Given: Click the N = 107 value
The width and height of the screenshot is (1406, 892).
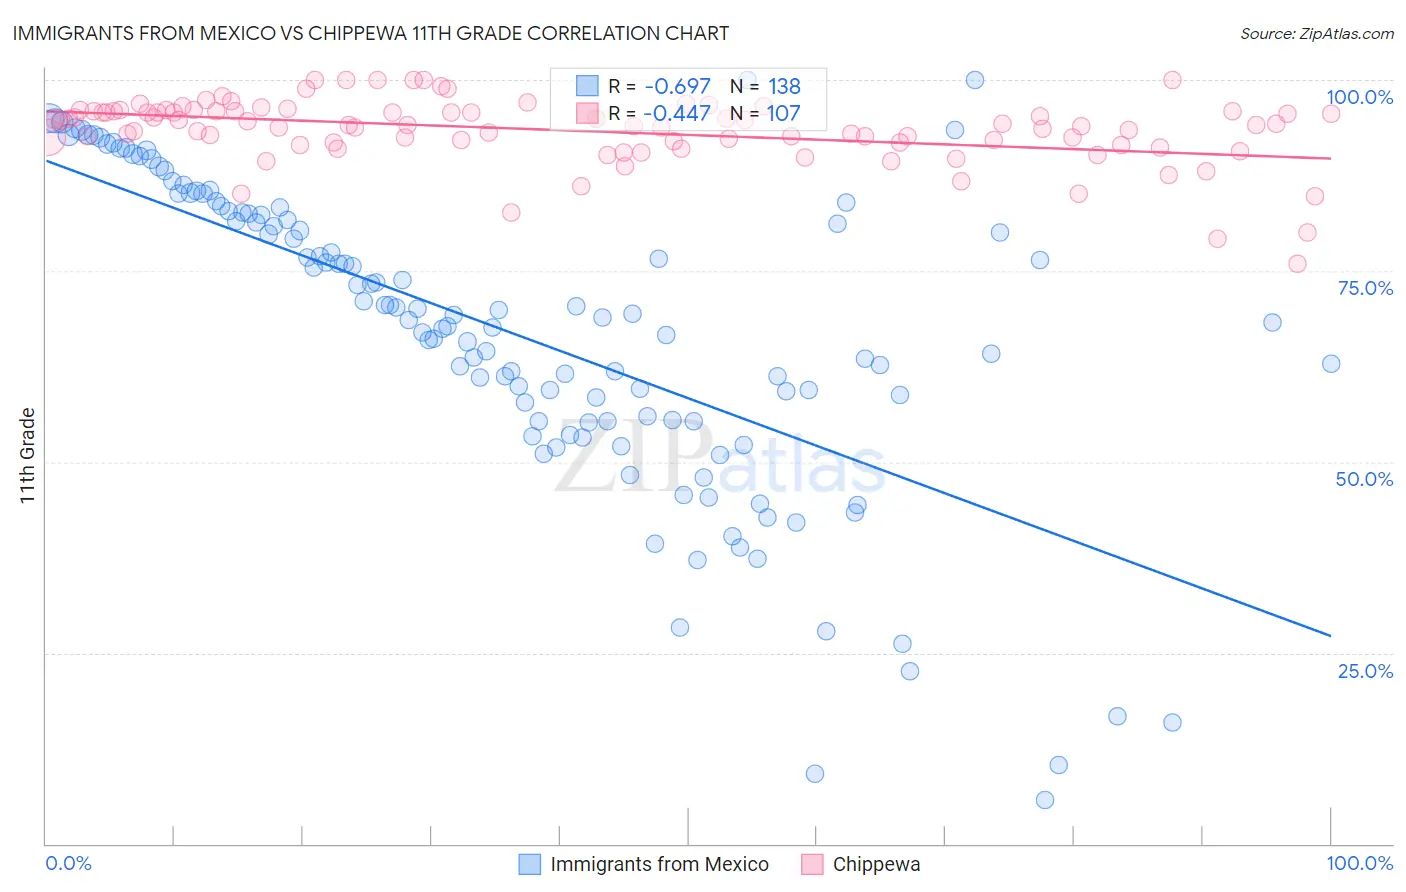Looking at the screenshot, I should pyautogui.click(x=765, y=113).
